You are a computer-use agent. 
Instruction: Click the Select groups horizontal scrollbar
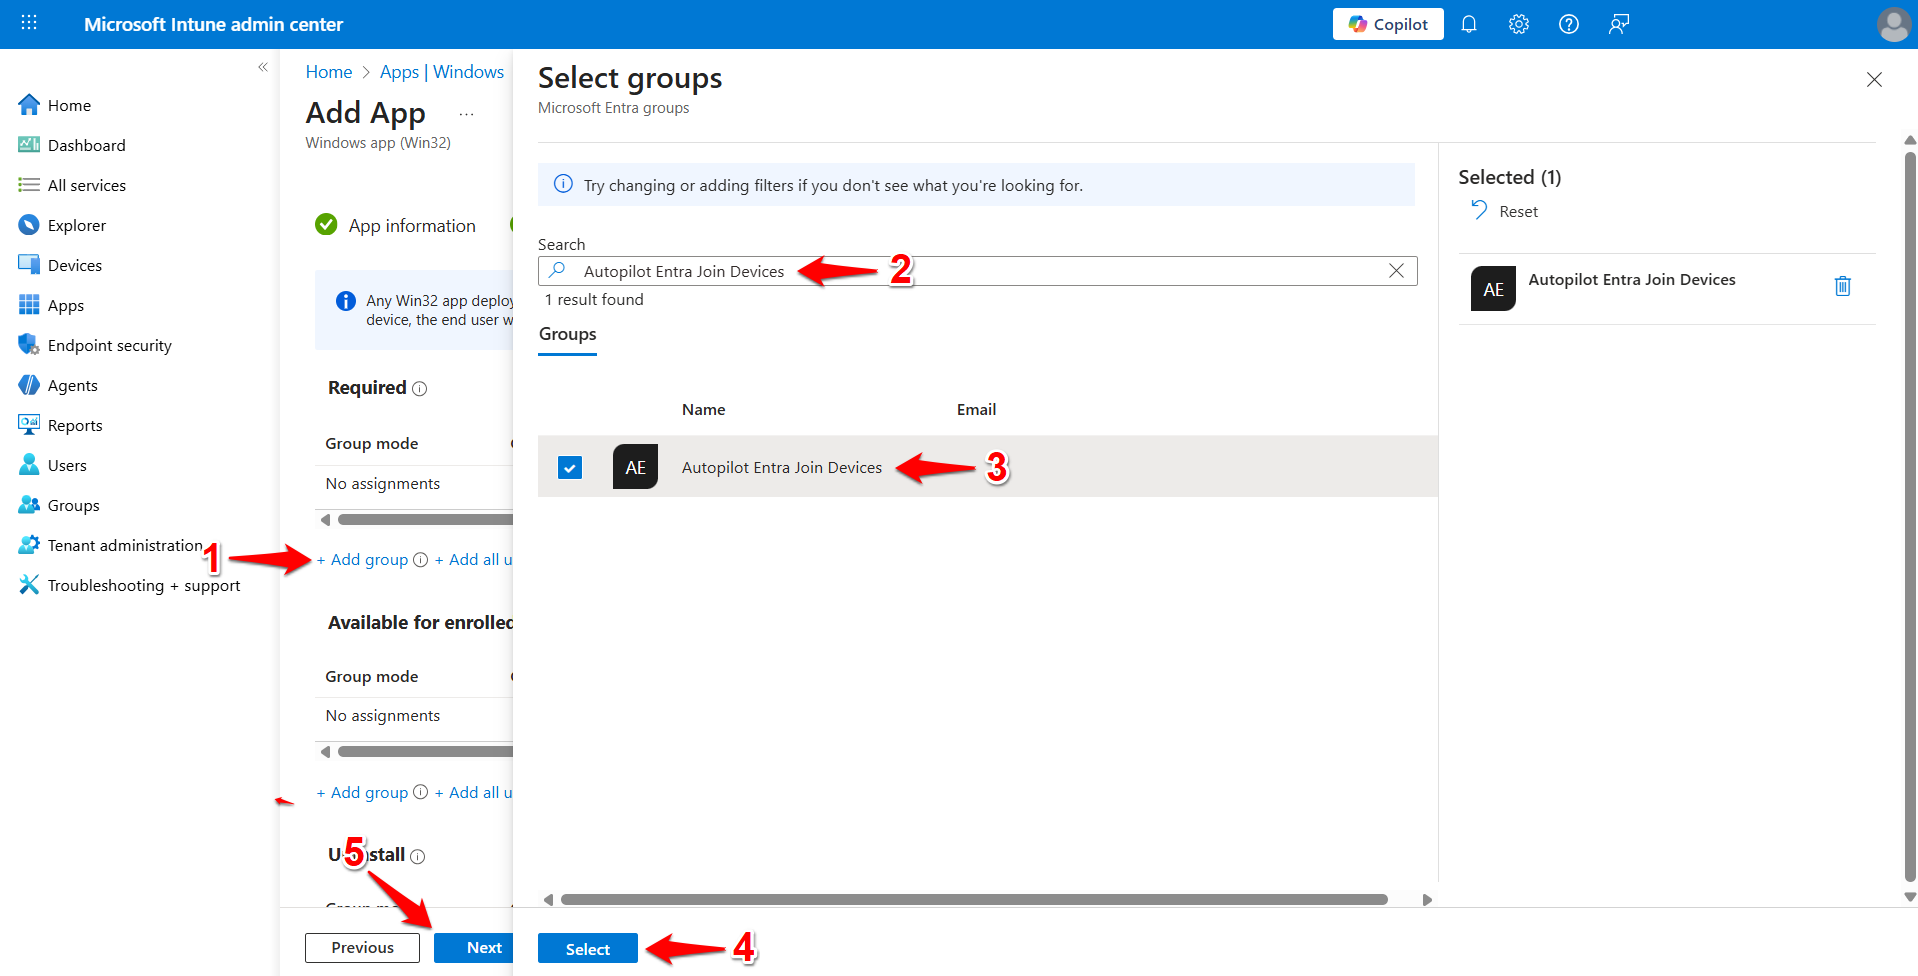coord(974,900)
